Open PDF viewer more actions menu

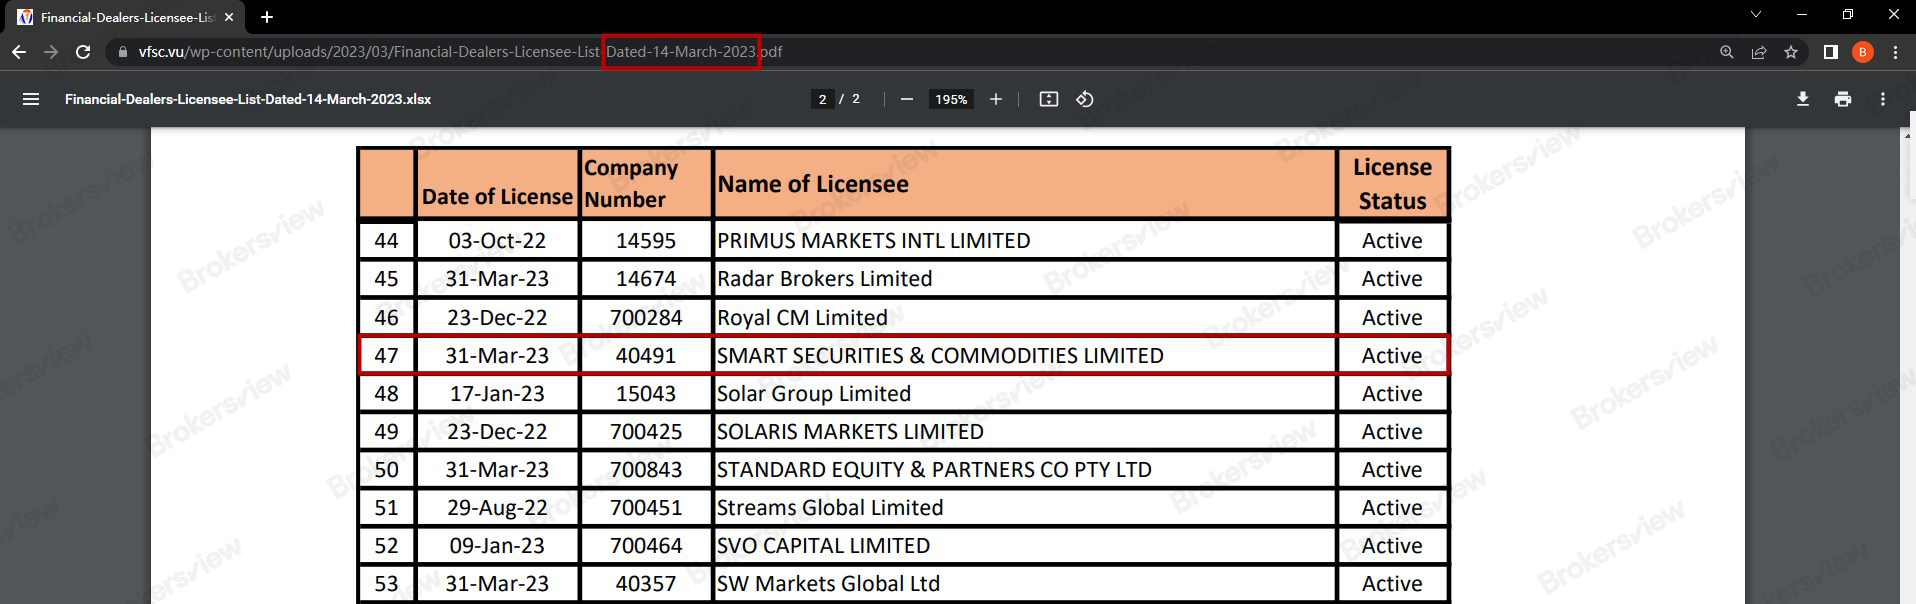pos(1882,99)
